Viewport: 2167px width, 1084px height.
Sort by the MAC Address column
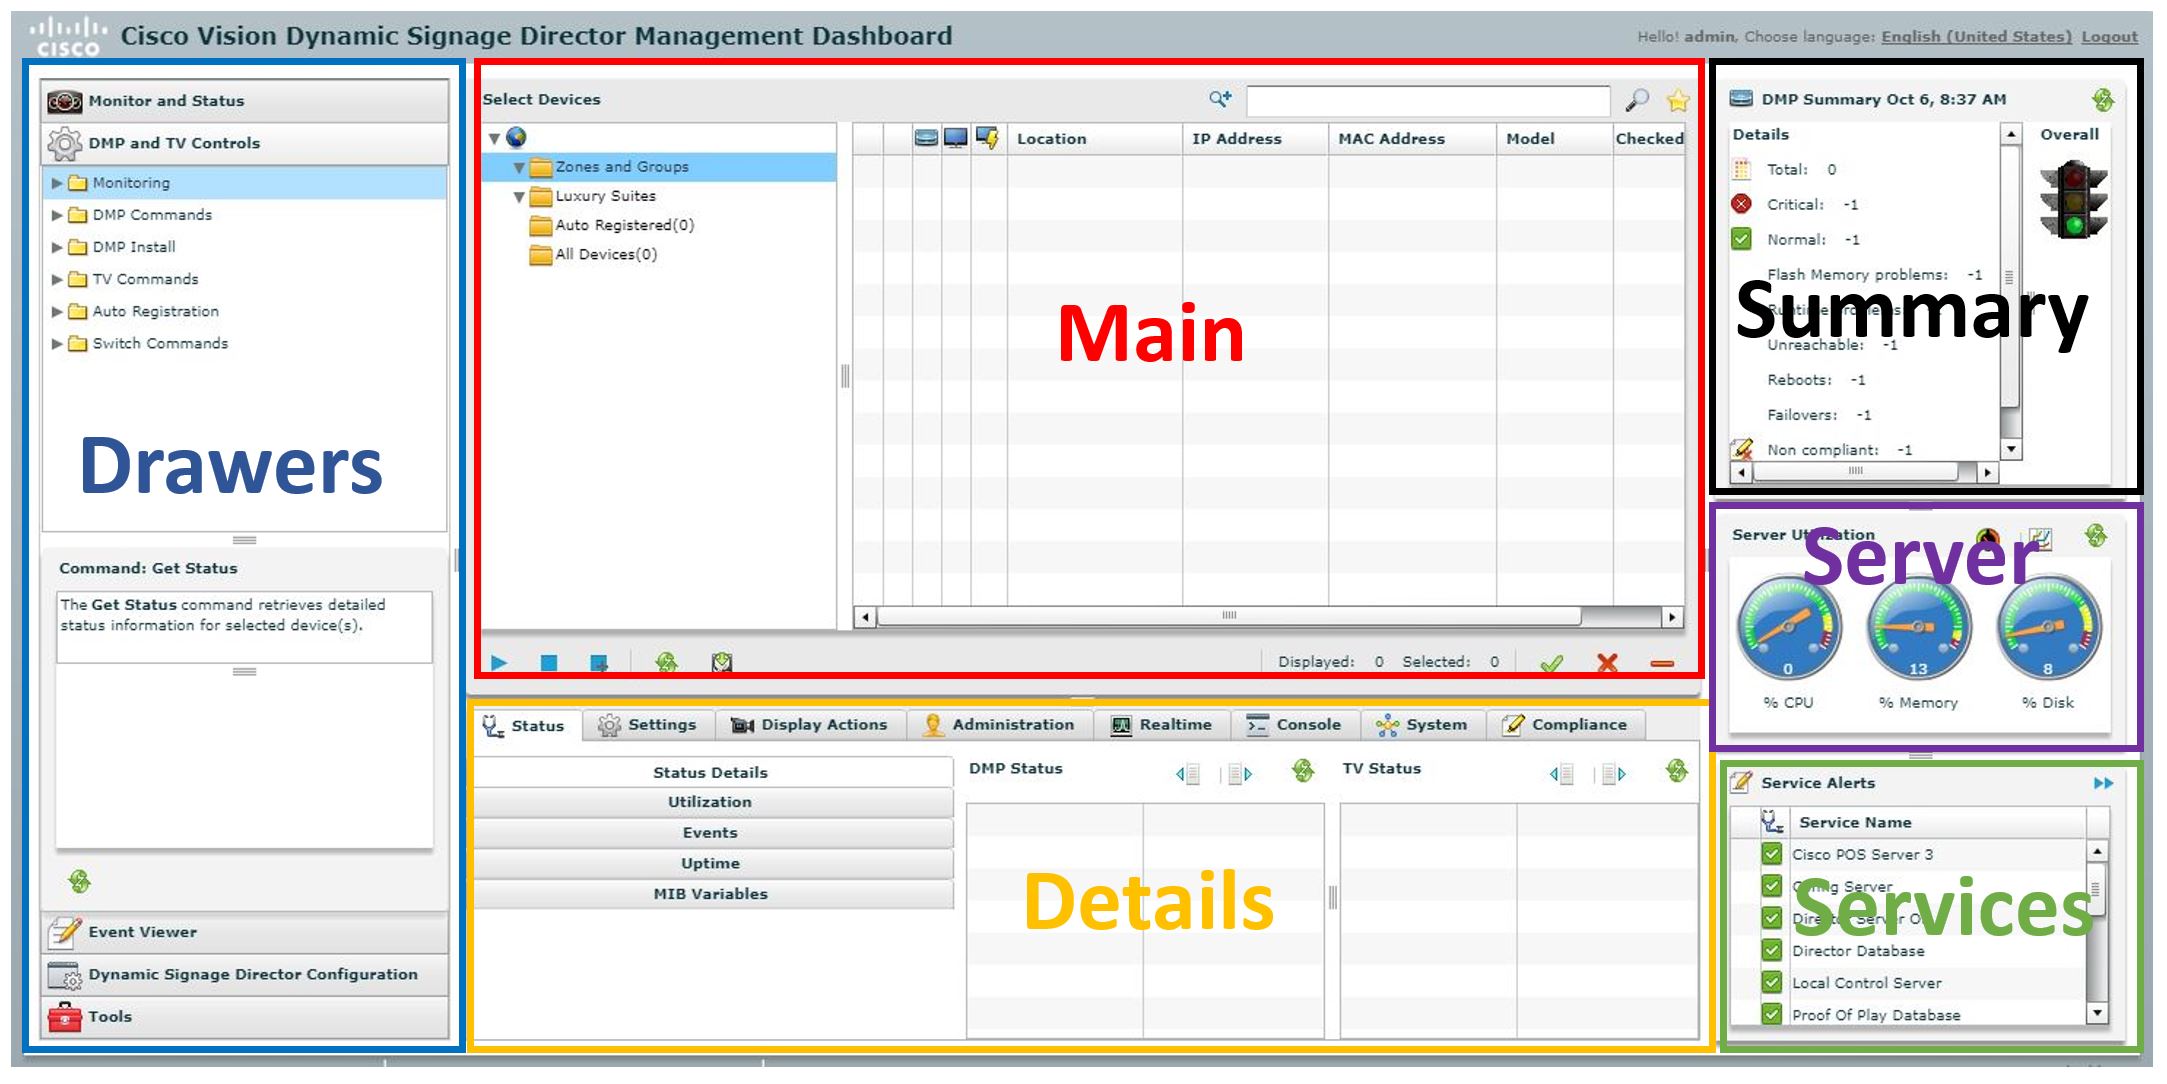[1411, 139]
